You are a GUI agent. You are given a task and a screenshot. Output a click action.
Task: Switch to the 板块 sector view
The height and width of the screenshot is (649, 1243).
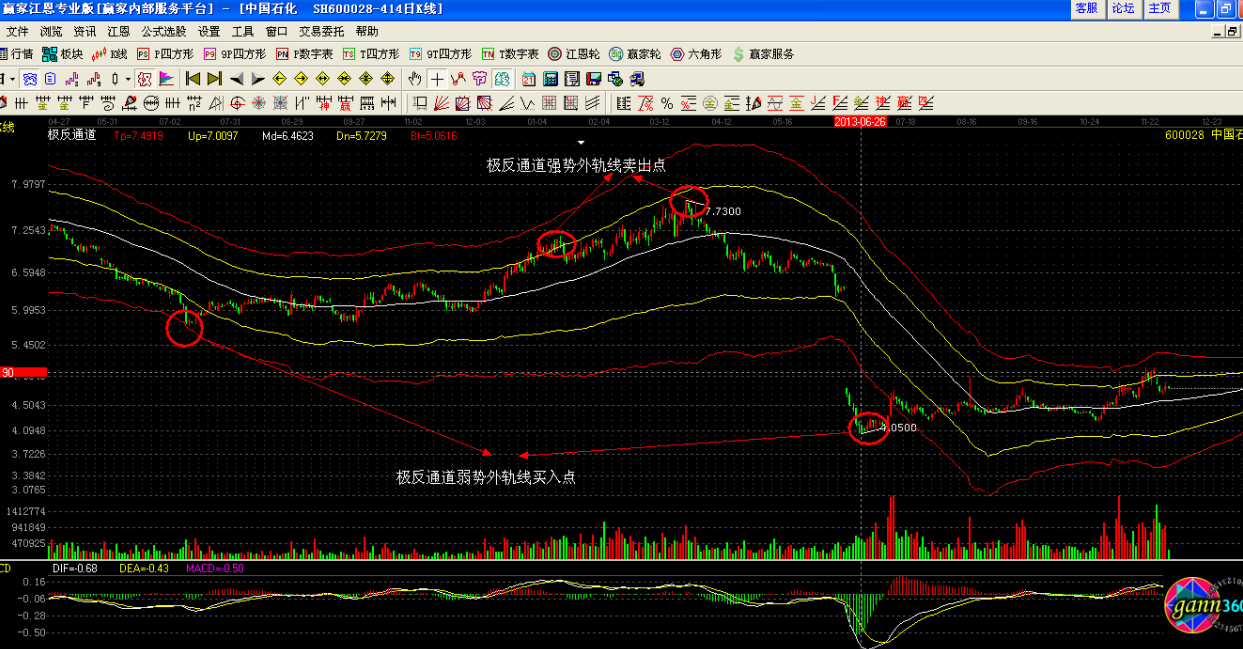[x=62, y=54]
